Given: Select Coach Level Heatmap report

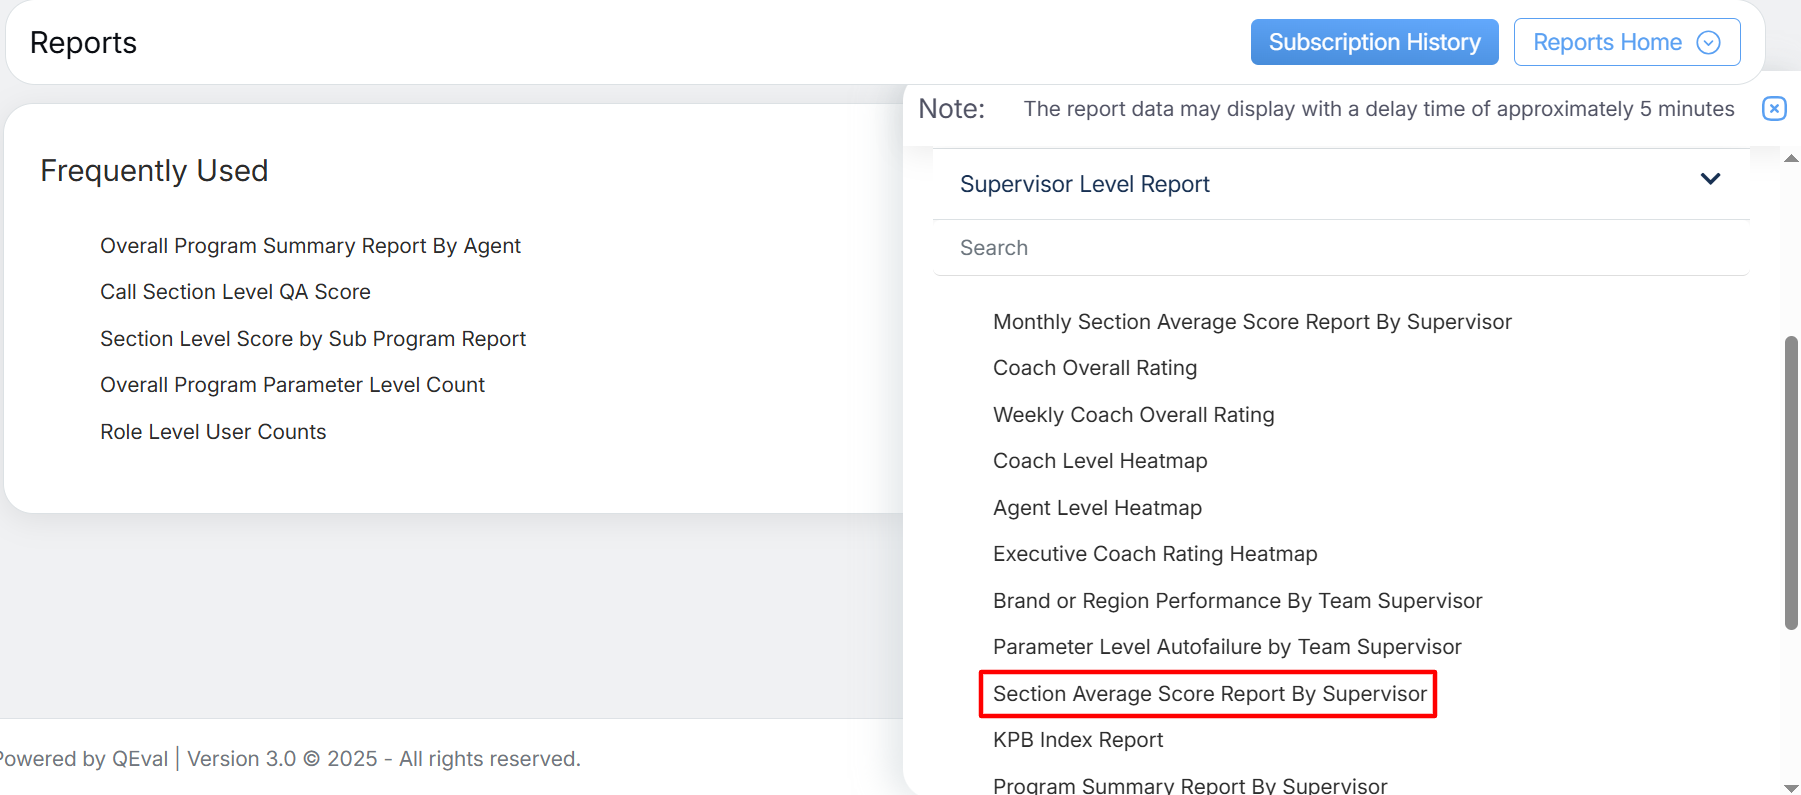Looking at the screenshot, I should [1100, 461].
